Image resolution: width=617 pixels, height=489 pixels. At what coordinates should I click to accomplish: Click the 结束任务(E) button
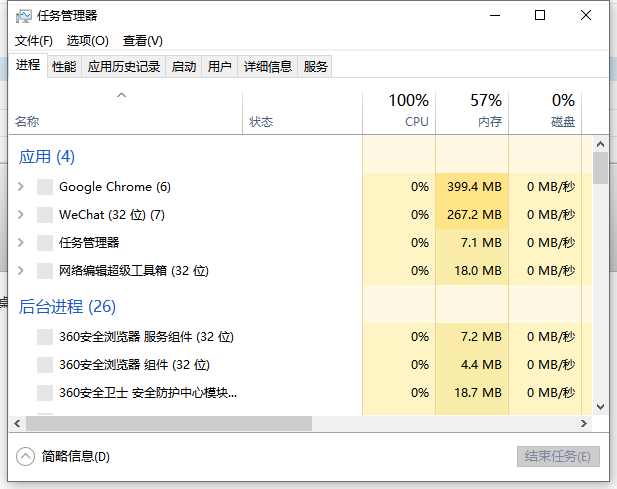(558, 456)
